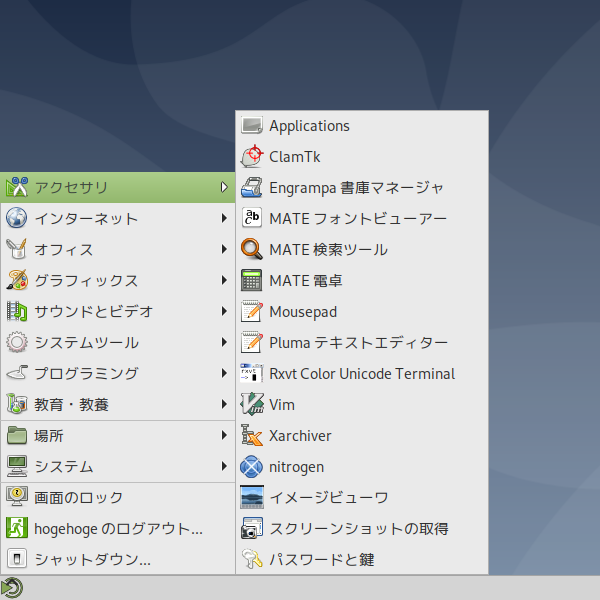This screenshot has height=600, width=600.
Task: Click the passwords and keys icon
Action: 251,559
